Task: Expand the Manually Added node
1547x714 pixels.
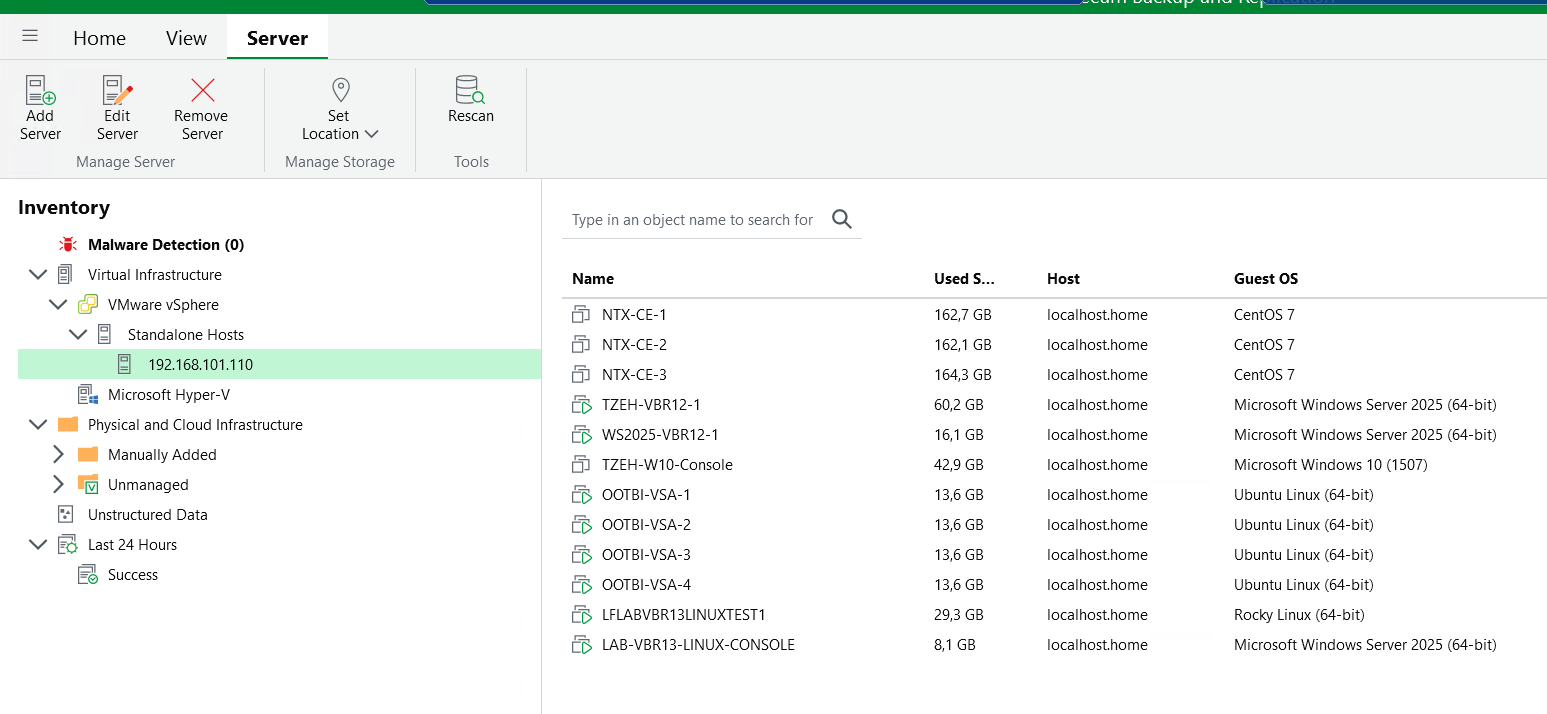Action: (58, 454)
